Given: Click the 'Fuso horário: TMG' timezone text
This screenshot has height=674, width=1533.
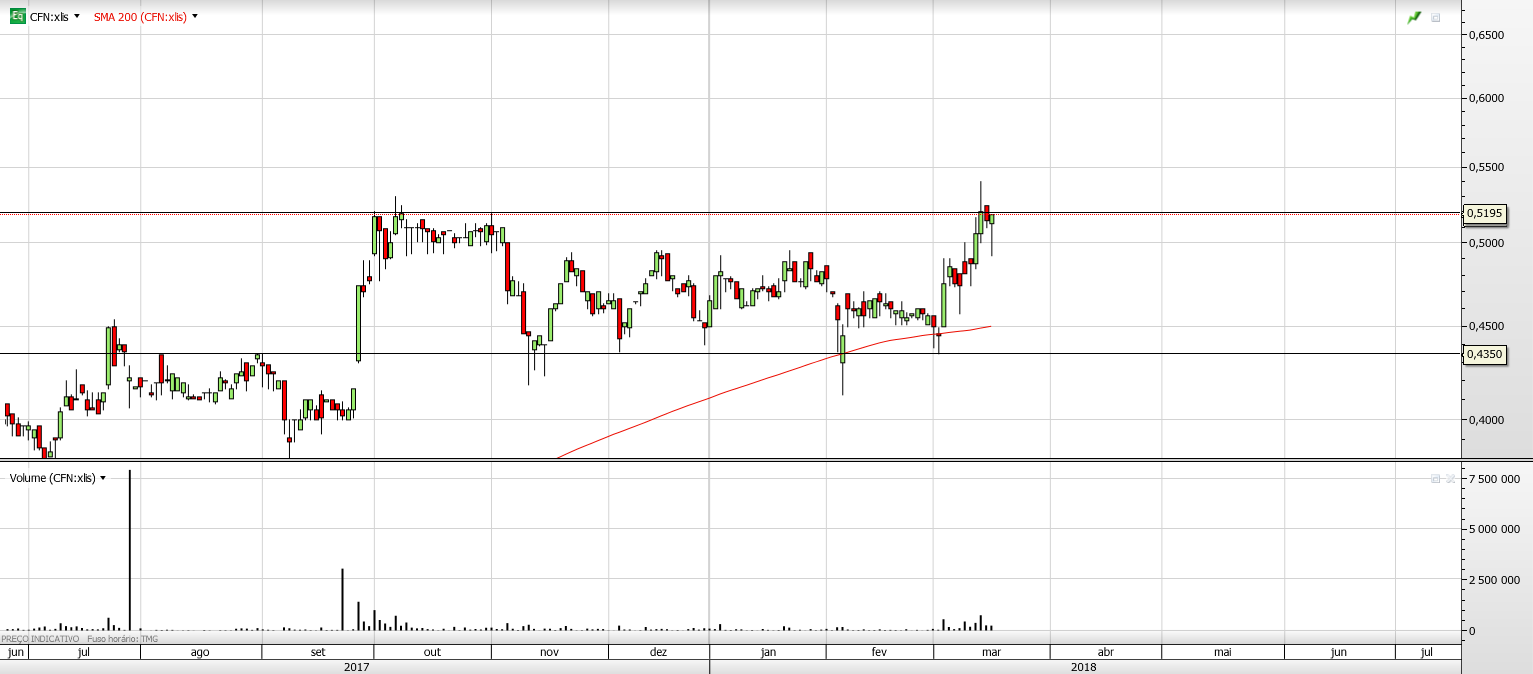Looking at the screenshot, I should click(123, 638).
